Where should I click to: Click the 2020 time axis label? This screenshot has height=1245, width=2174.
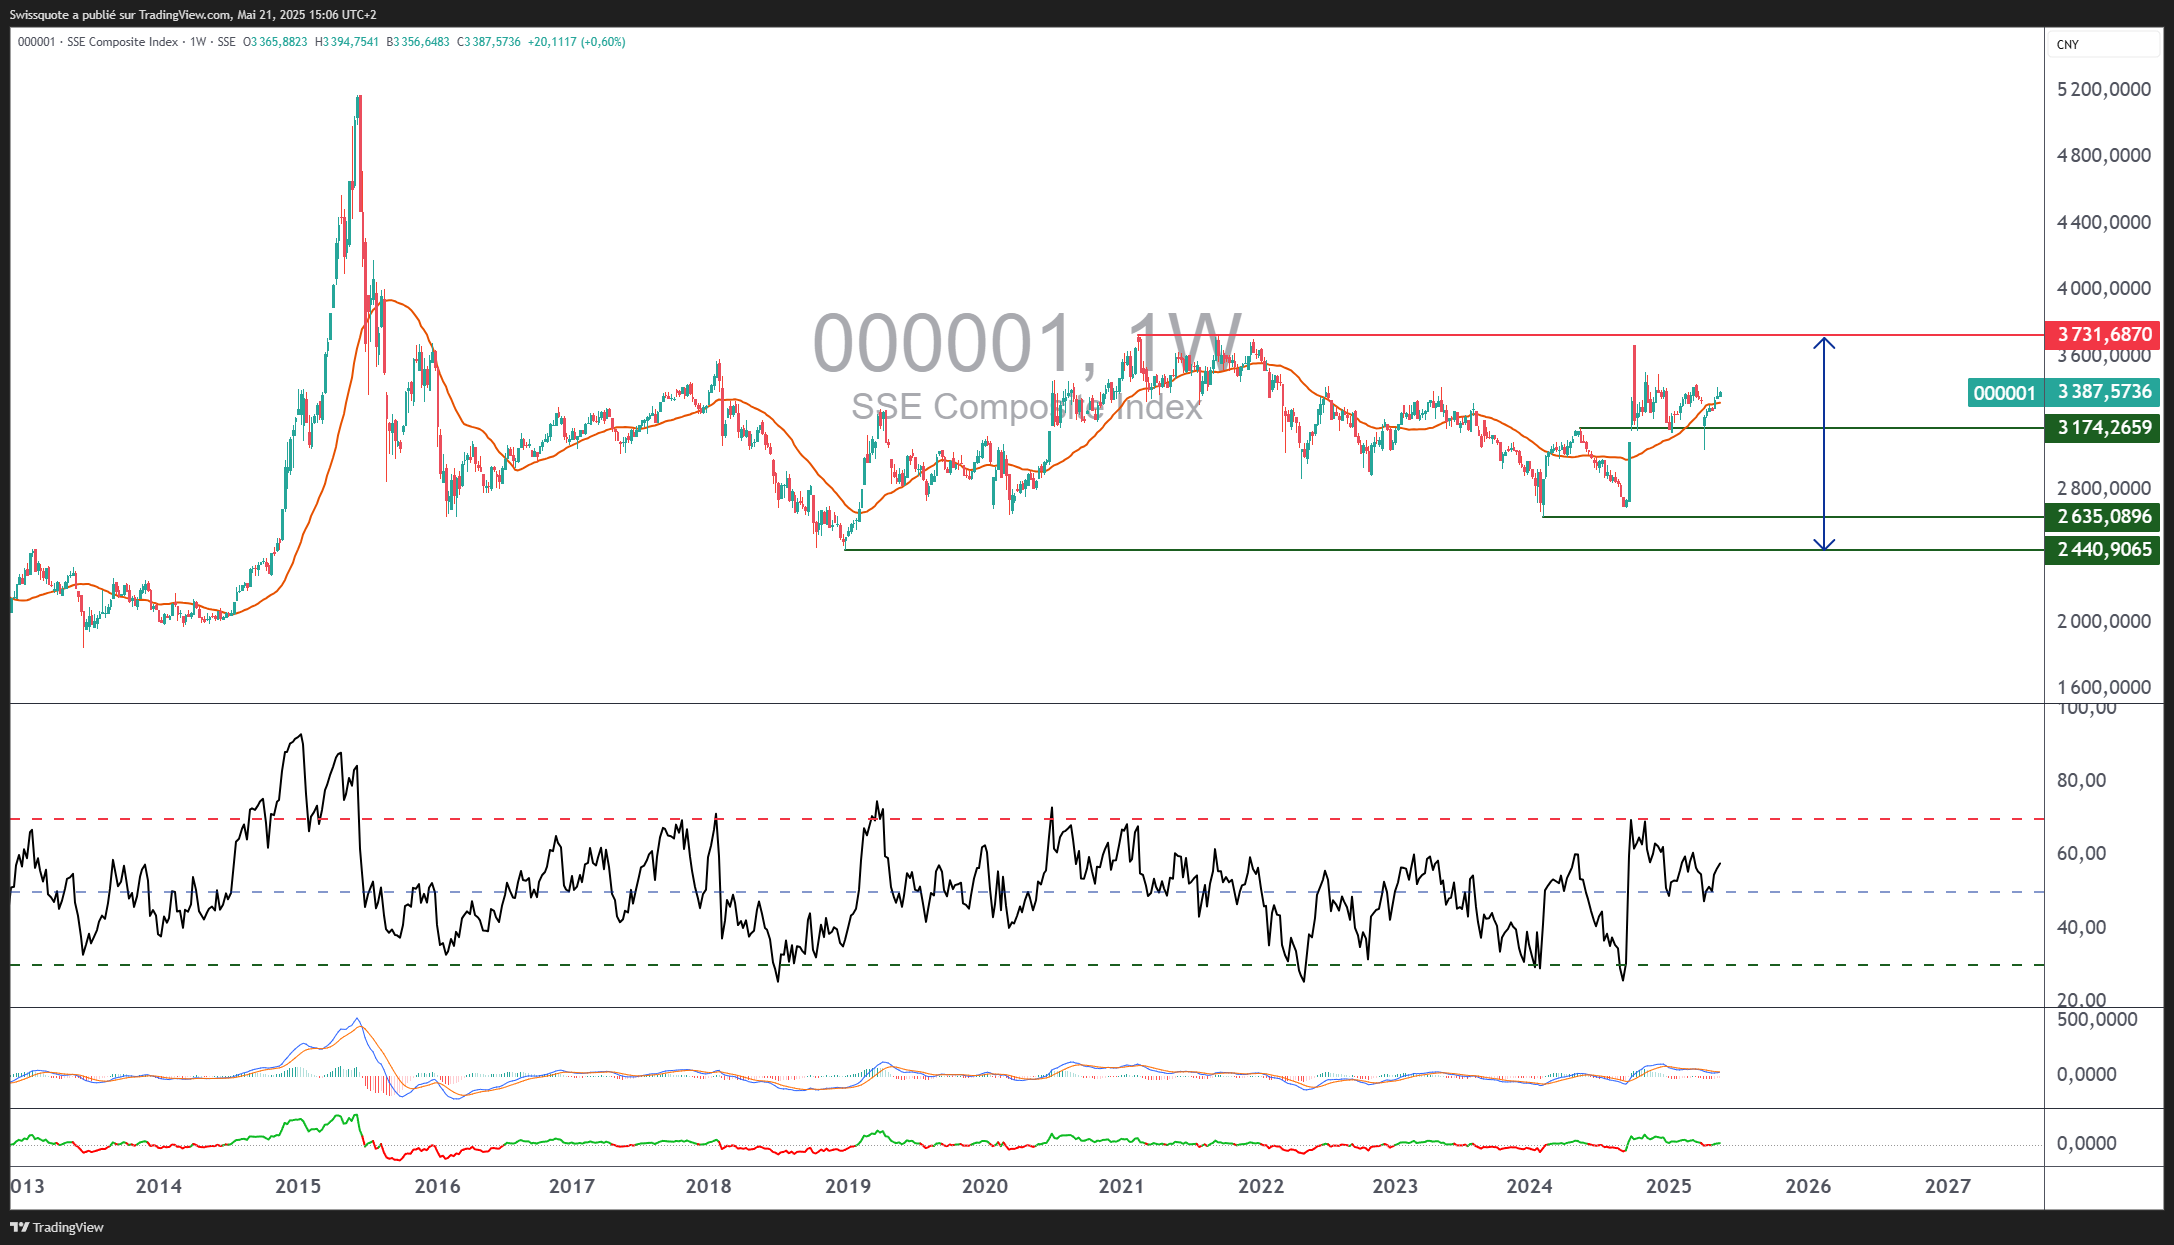tap(985, 1186)
